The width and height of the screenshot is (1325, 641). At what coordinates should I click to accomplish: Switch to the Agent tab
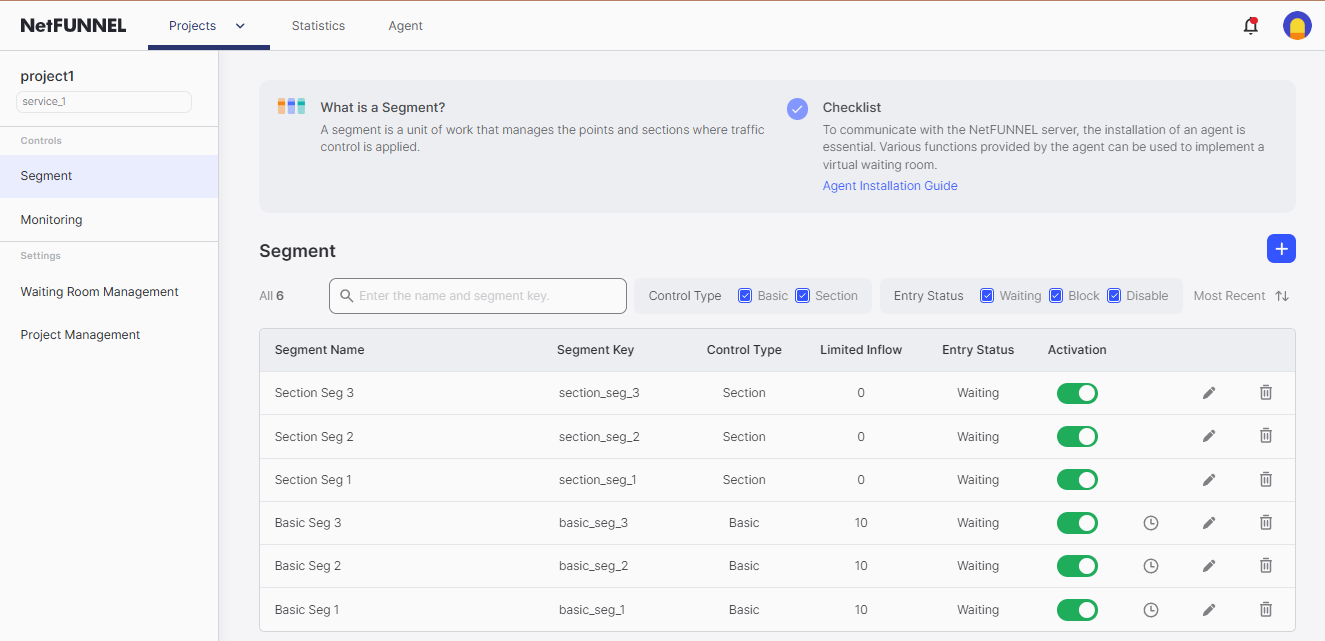(x=405, y=25)
